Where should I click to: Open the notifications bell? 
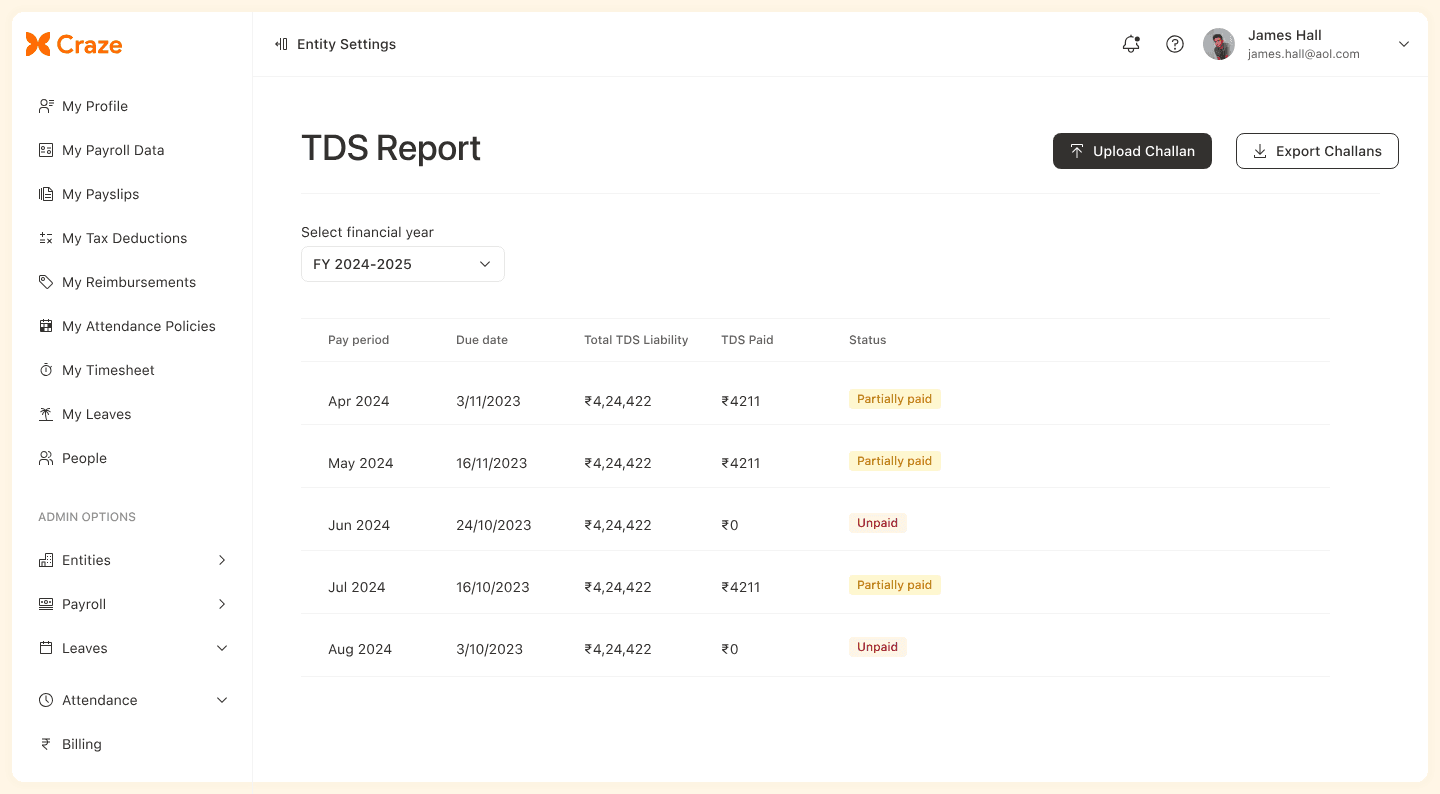1131,44
